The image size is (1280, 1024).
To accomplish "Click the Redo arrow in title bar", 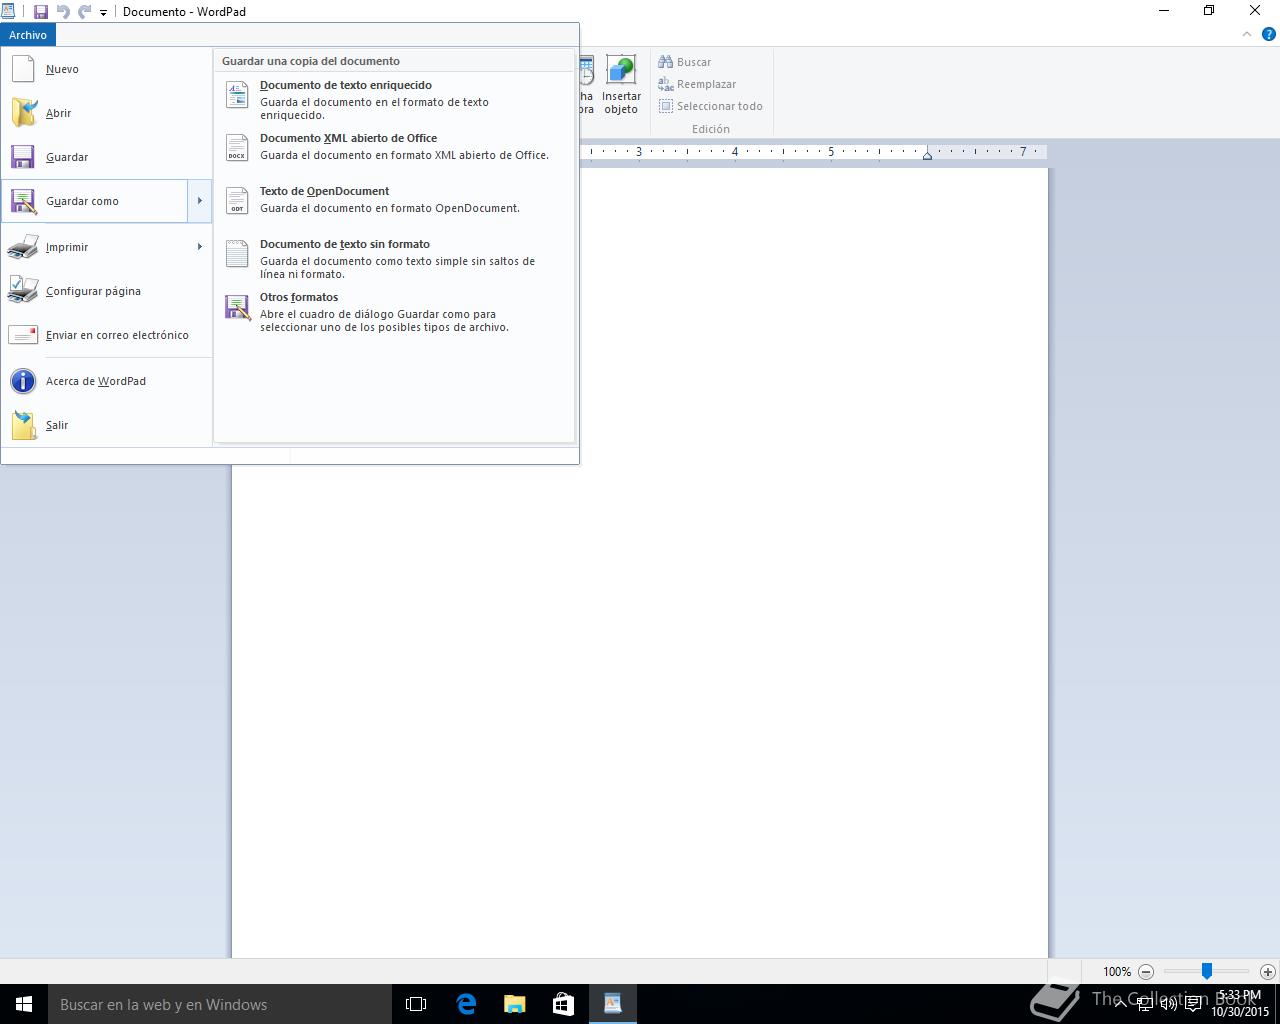I will 85,12.
